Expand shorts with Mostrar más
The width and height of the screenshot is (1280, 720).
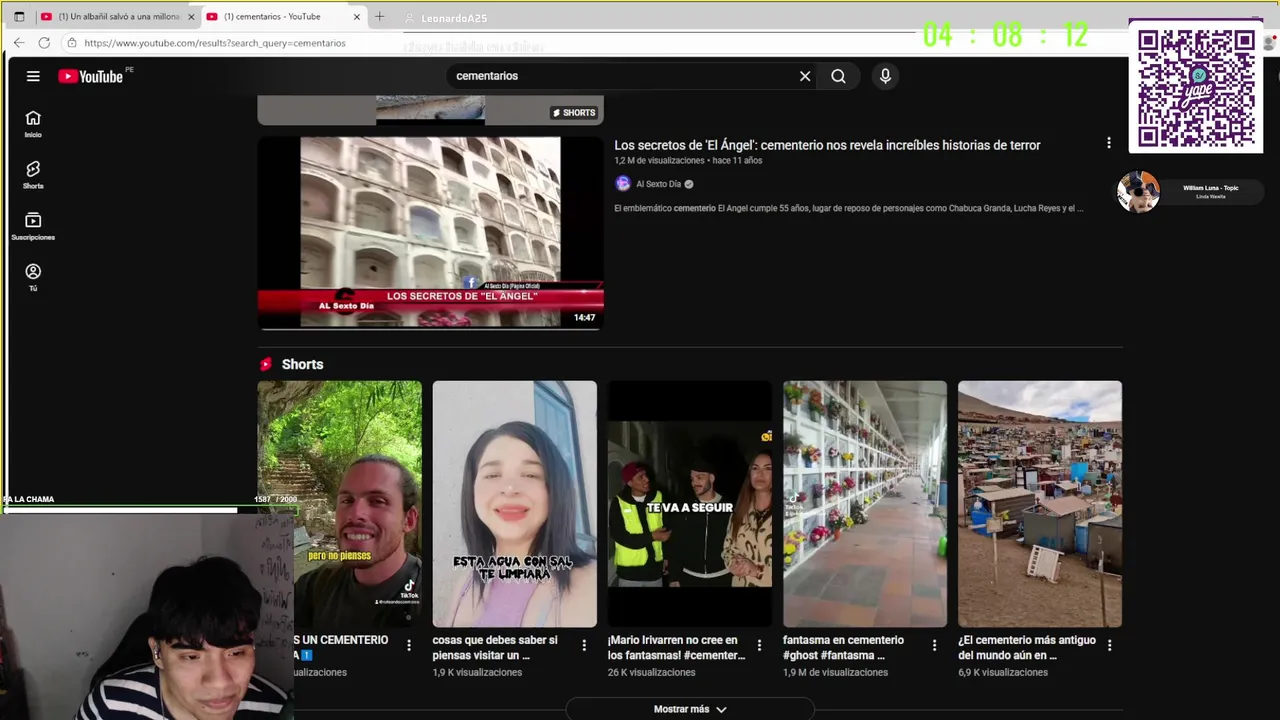click(690, 709)
